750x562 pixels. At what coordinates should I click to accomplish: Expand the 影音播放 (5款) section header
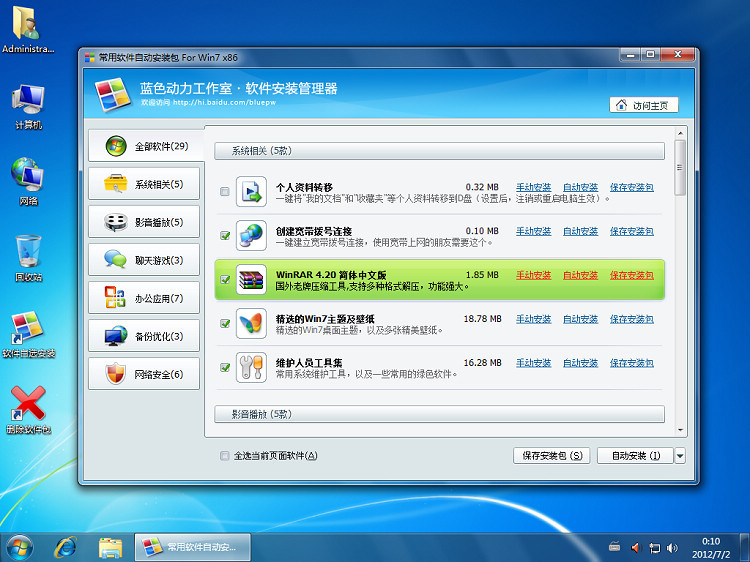point(439,414)
